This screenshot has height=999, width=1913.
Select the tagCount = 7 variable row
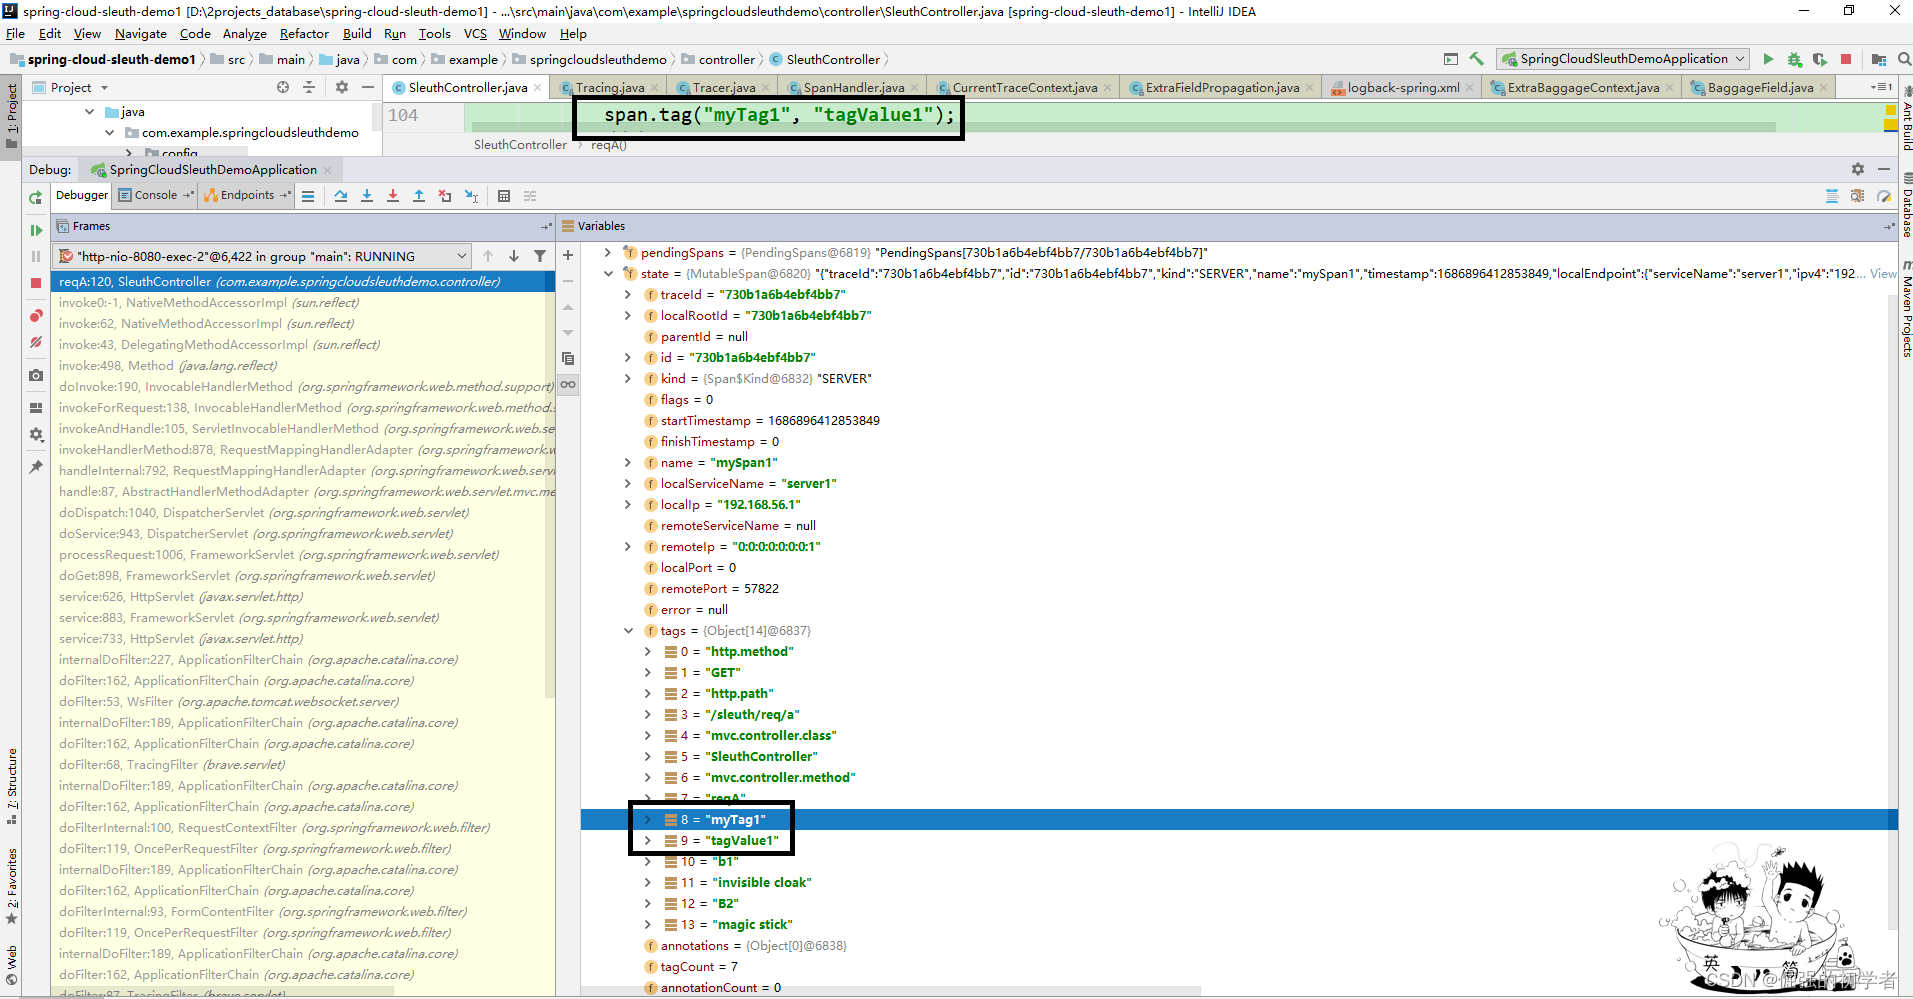(x=1239, y=967)
